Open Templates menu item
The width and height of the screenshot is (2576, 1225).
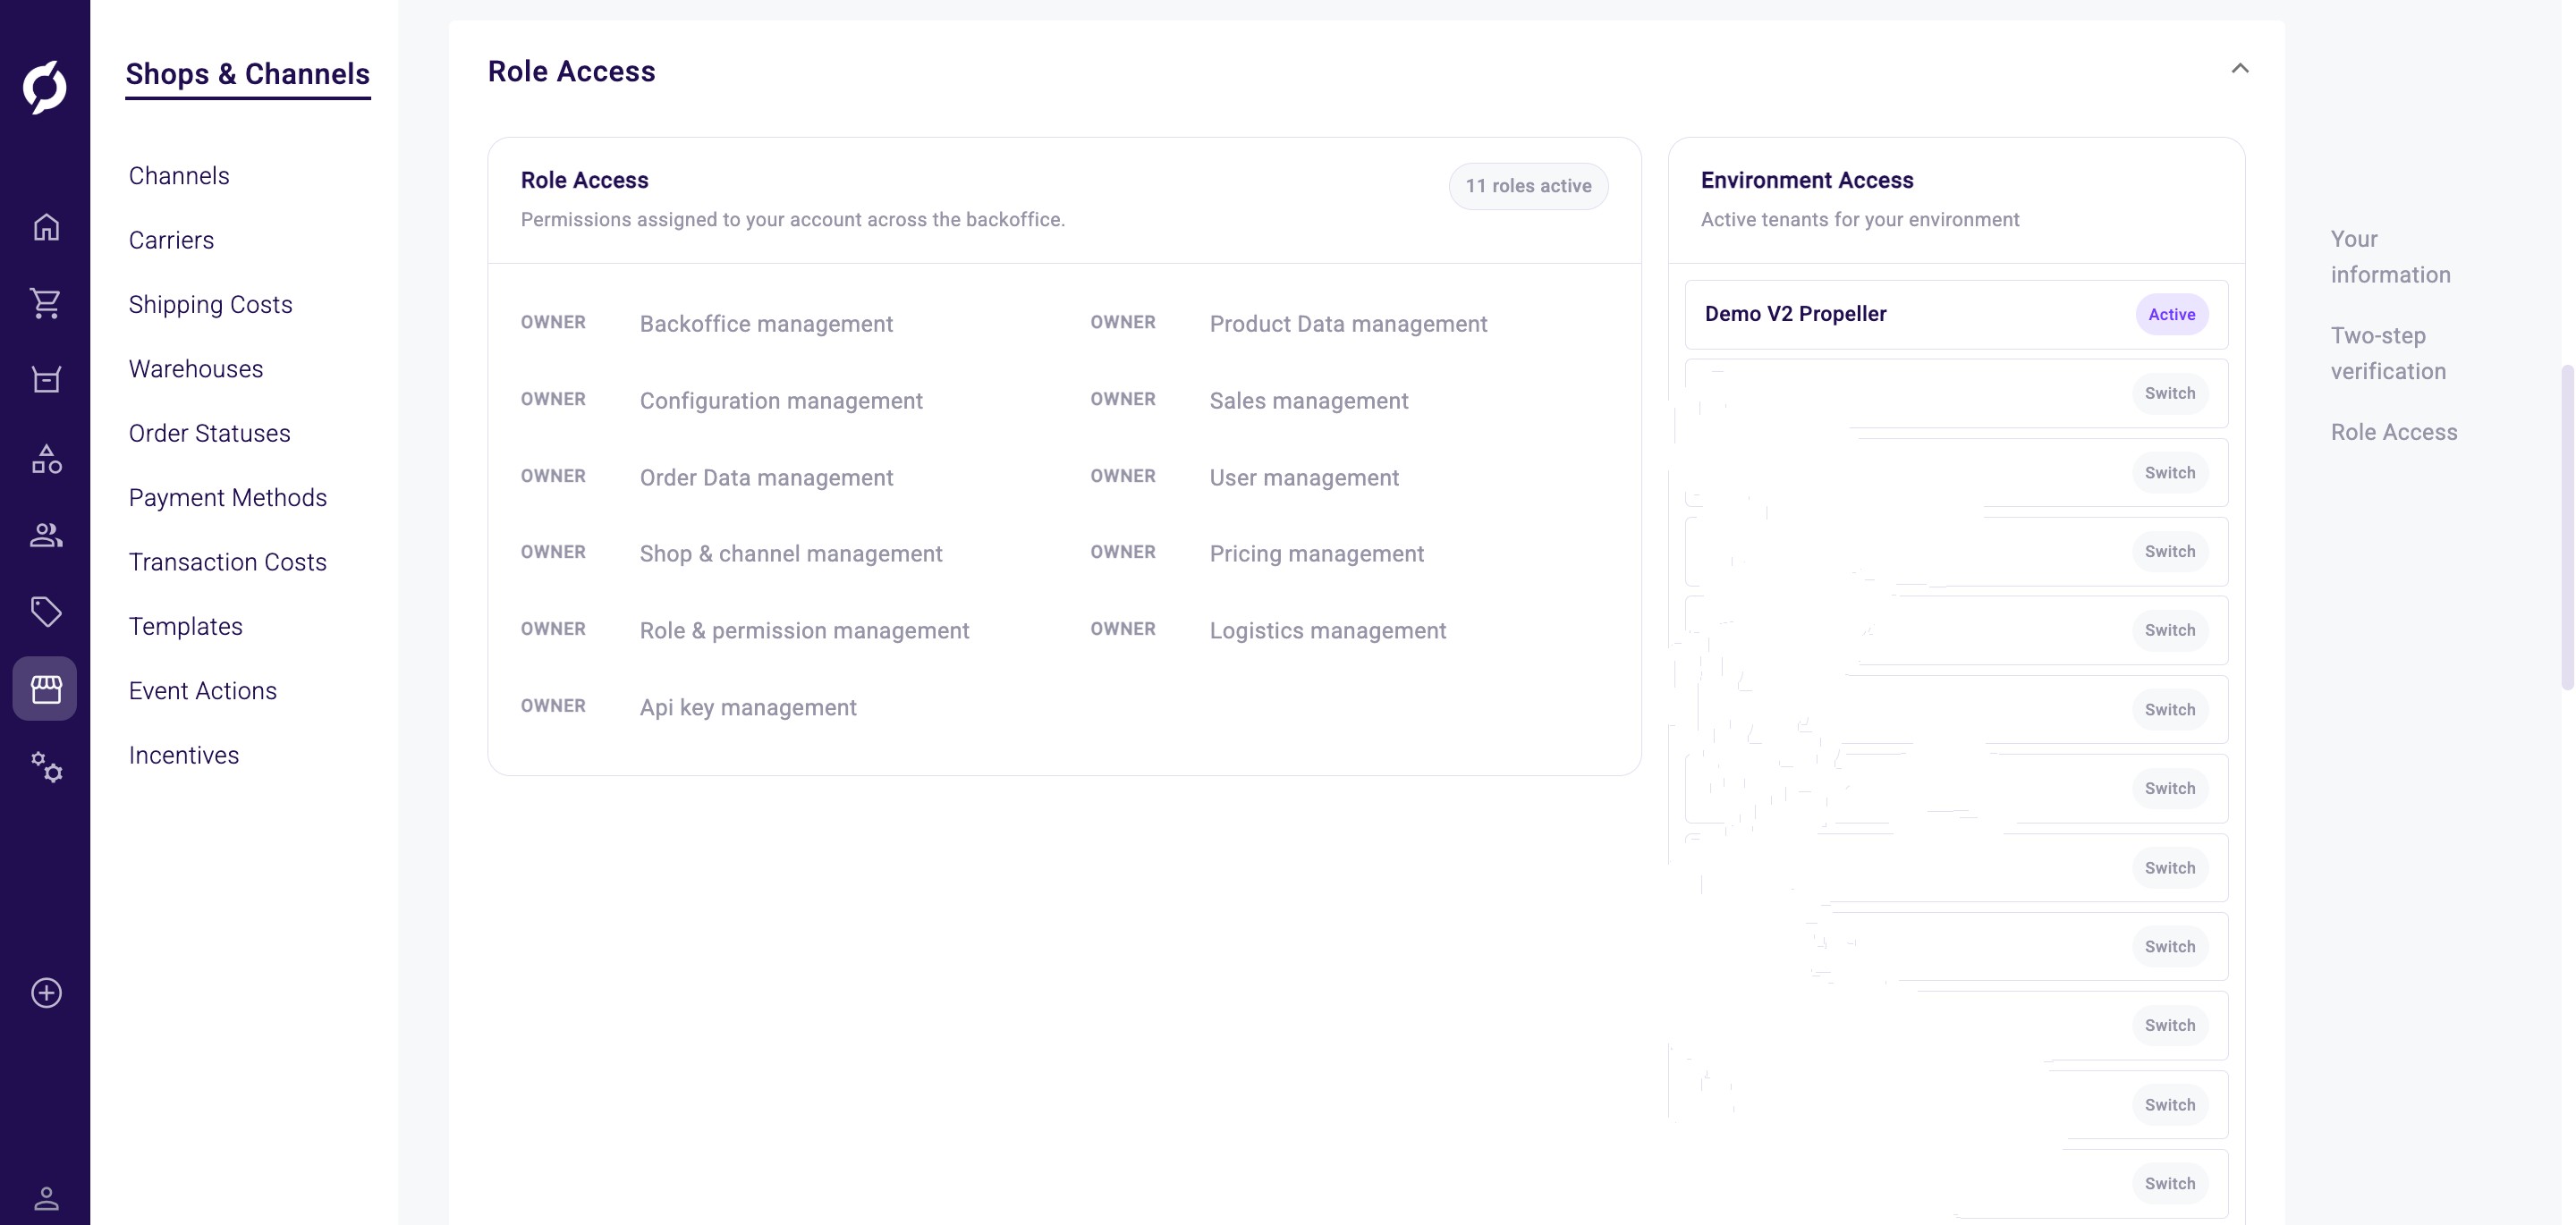click(x=186, y=627)
